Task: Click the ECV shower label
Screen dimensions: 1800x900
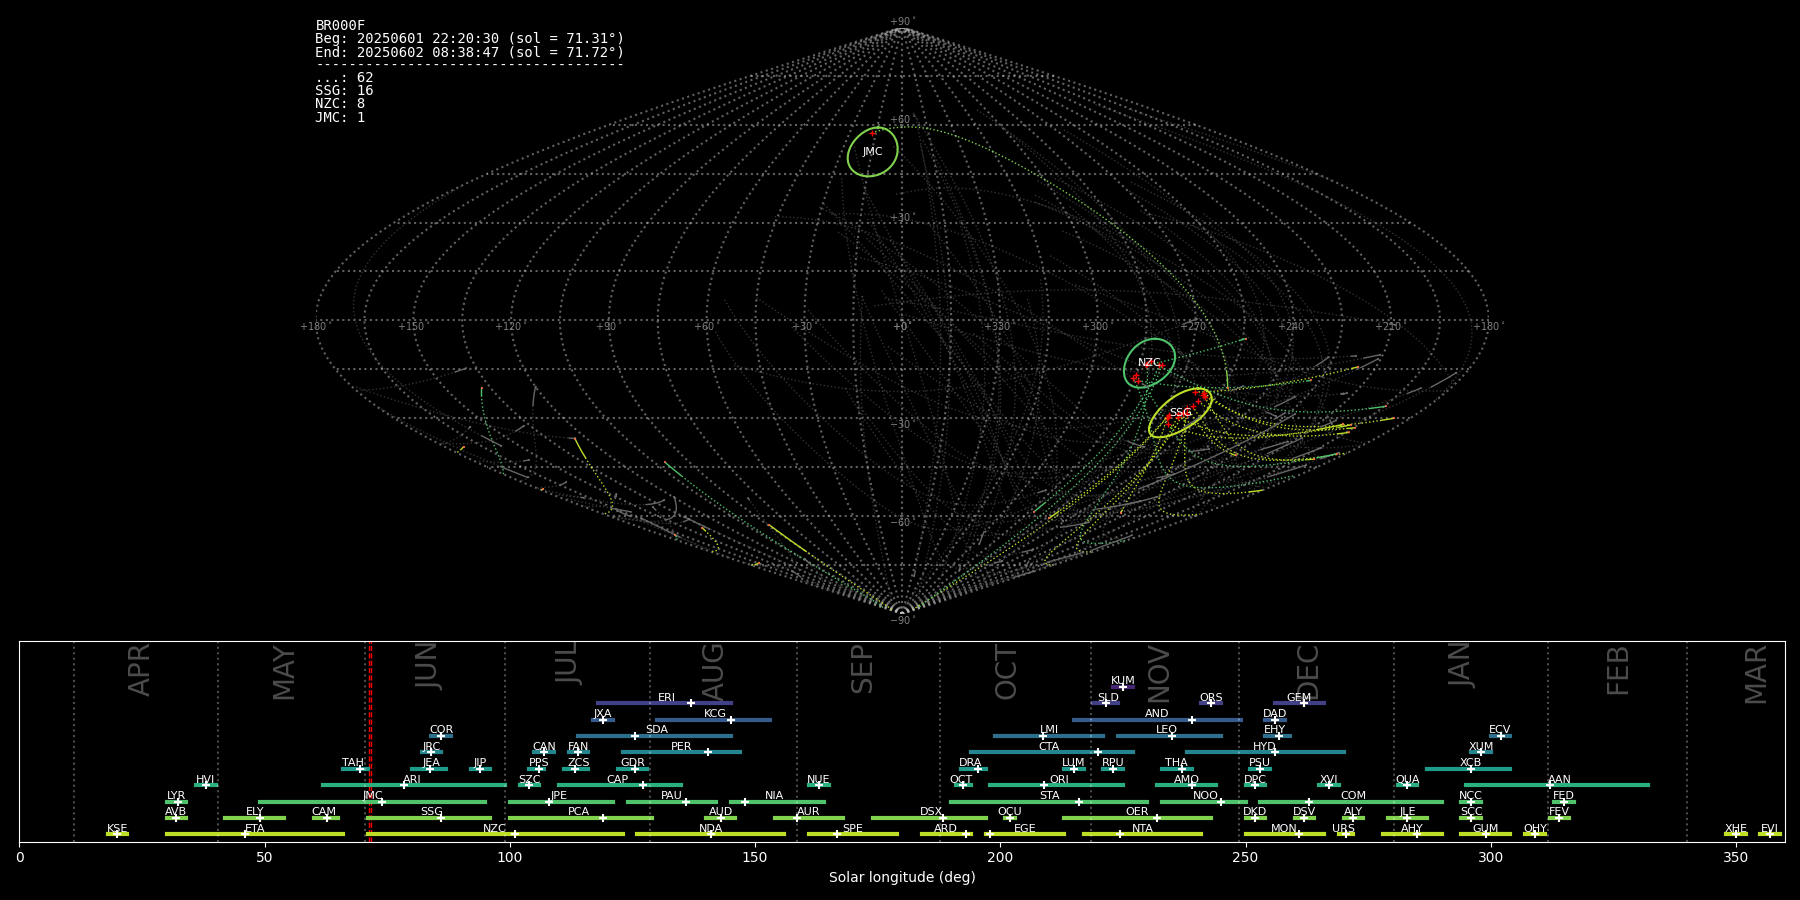Action: pos(1499,730)
